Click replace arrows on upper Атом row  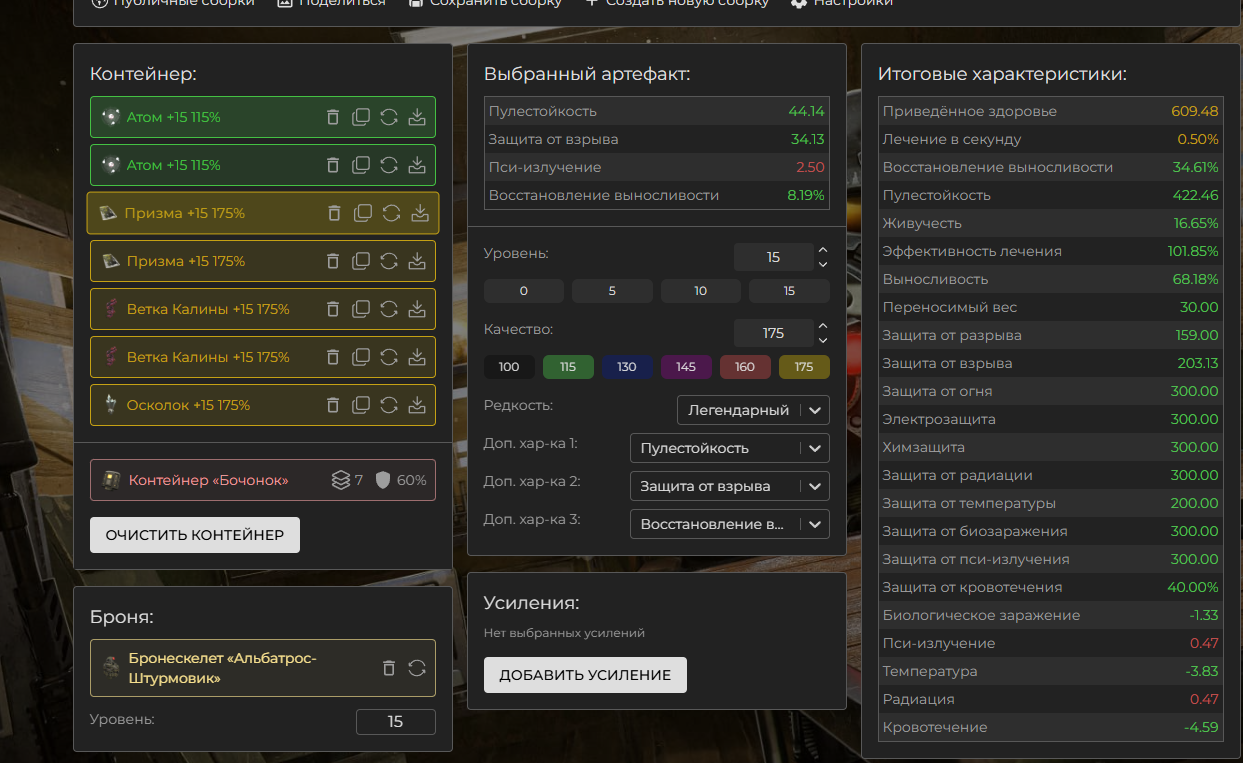coord(389,117)
